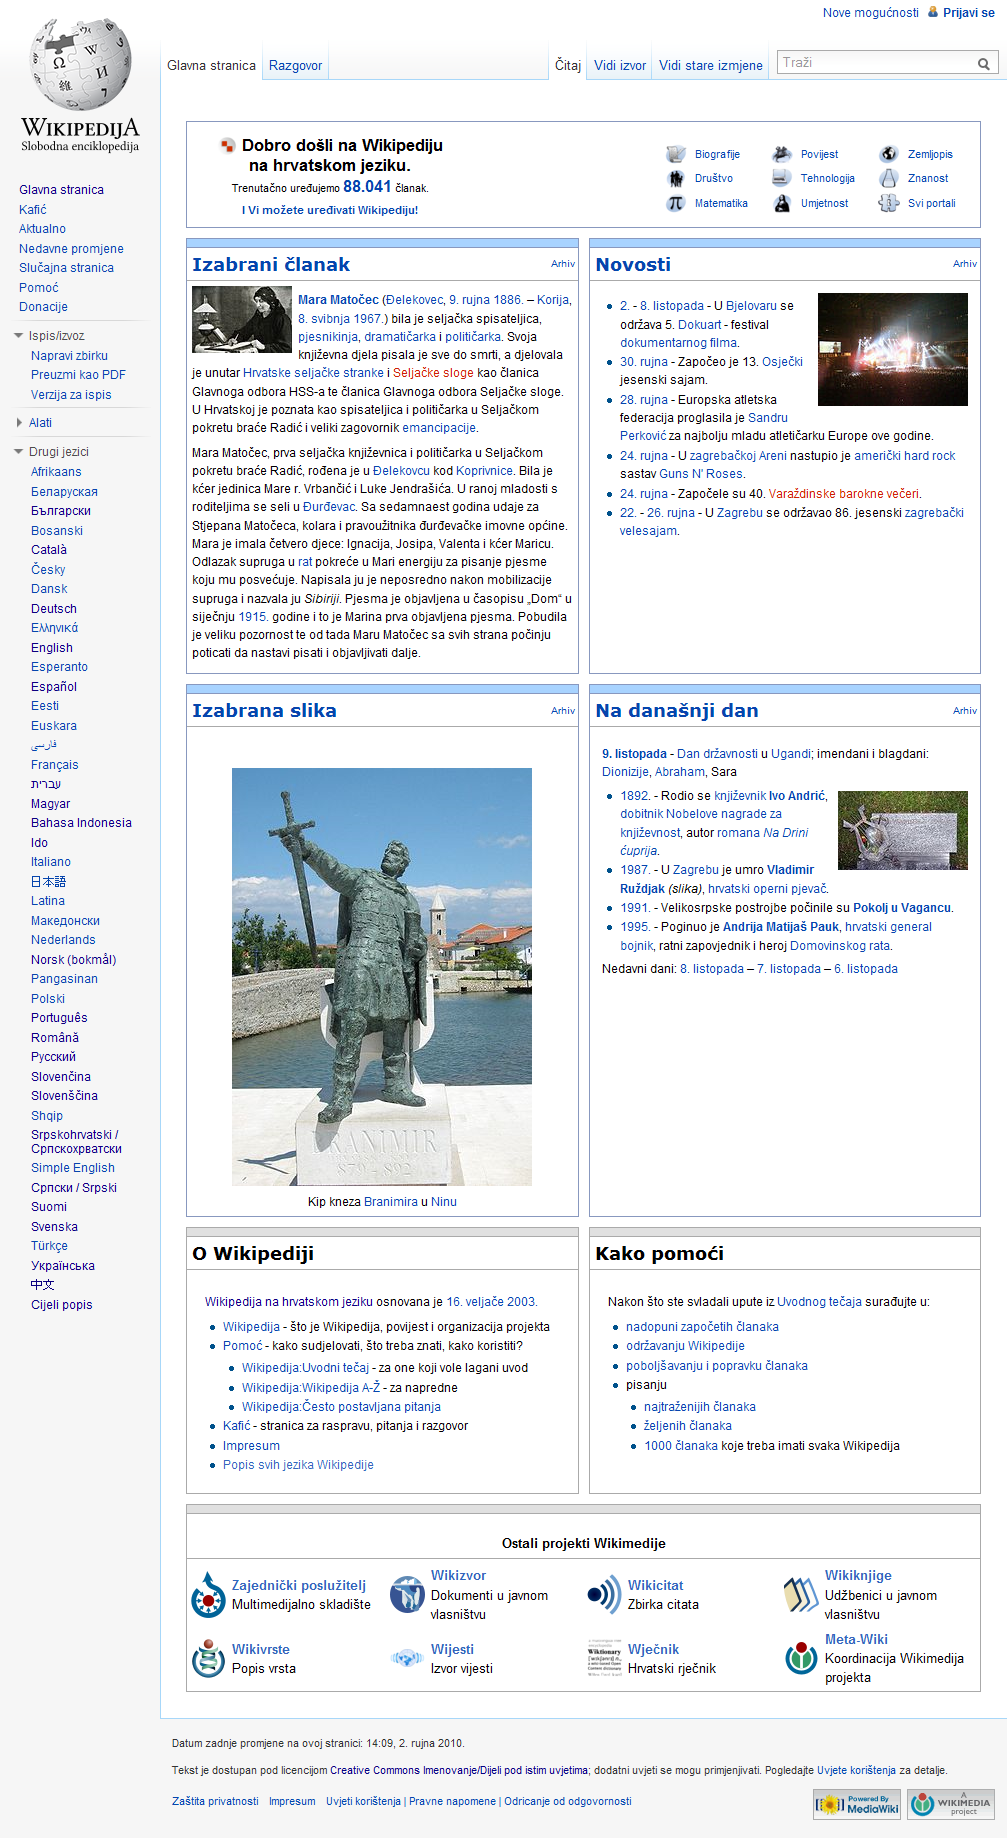Image resolution: width=1007 pixels, height=1838 pixels.
Task: Open Nove mogućnosti link
Action: tap(870, 13)
